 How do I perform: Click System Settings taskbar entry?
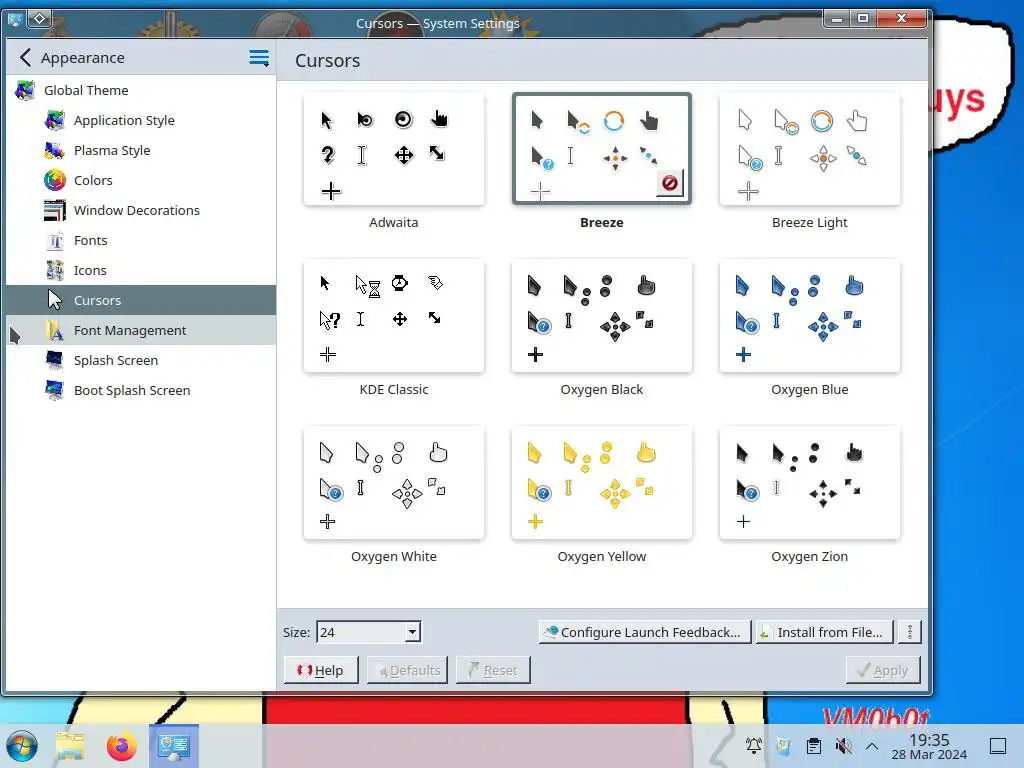[174, 746]
